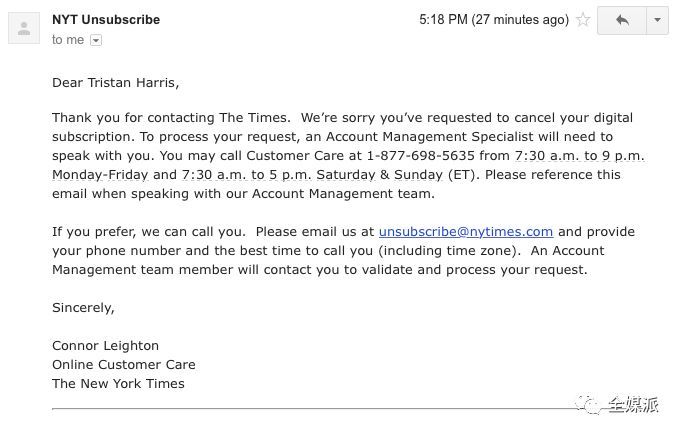Click the sender's profile avatar

pos(24,28)
